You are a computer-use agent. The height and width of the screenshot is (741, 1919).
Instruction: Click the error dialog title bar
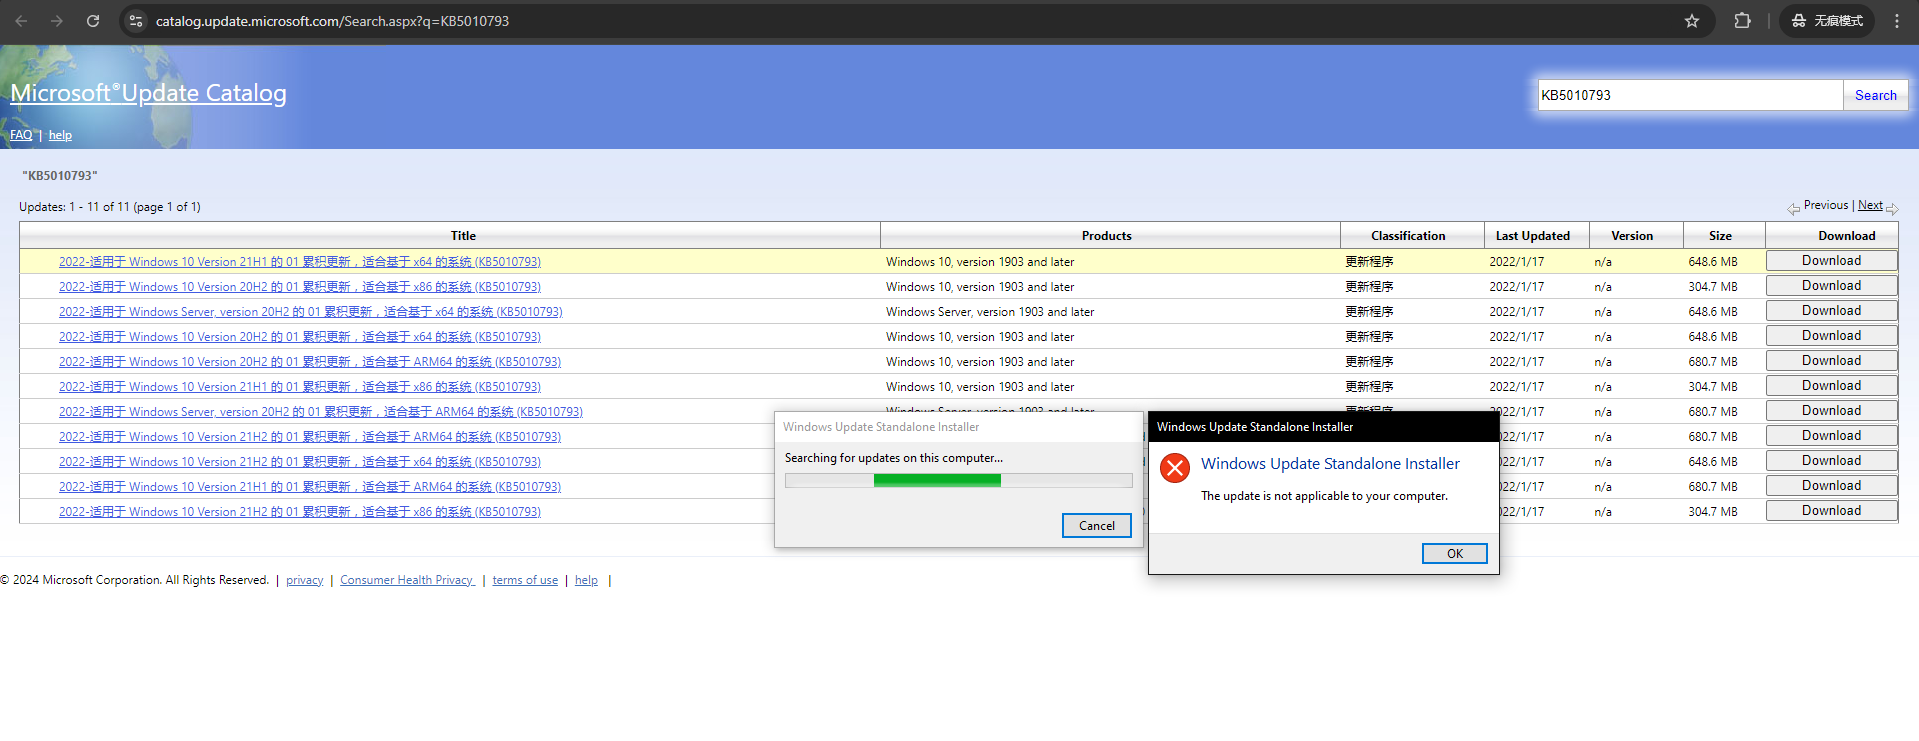[x=1323, y=427]
